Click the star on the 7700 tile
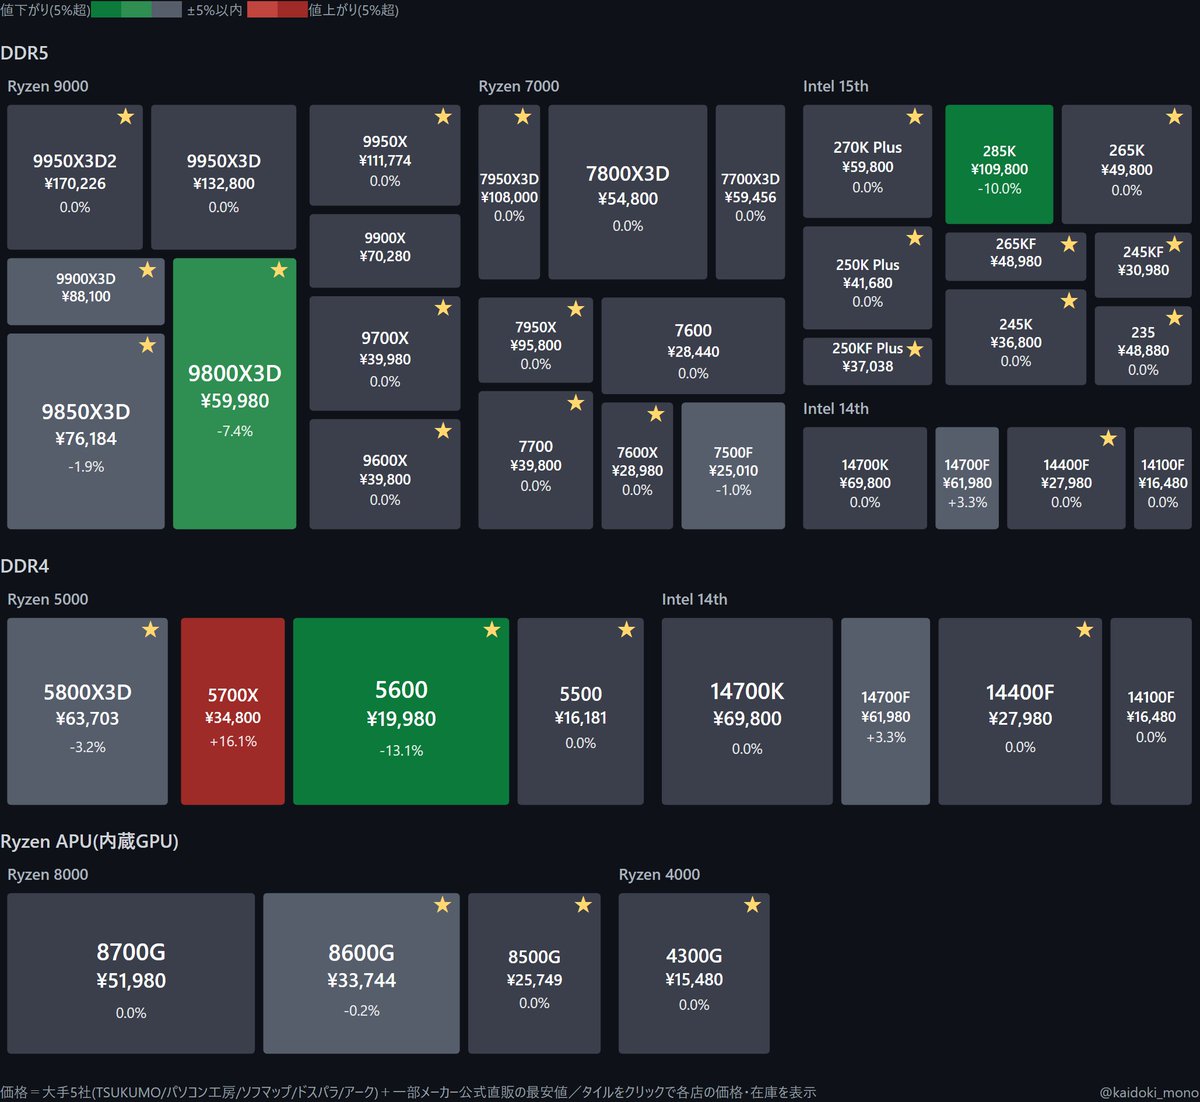This screenshot has width=1200, height=1102. pyautogui.click(x=575, y=403)
